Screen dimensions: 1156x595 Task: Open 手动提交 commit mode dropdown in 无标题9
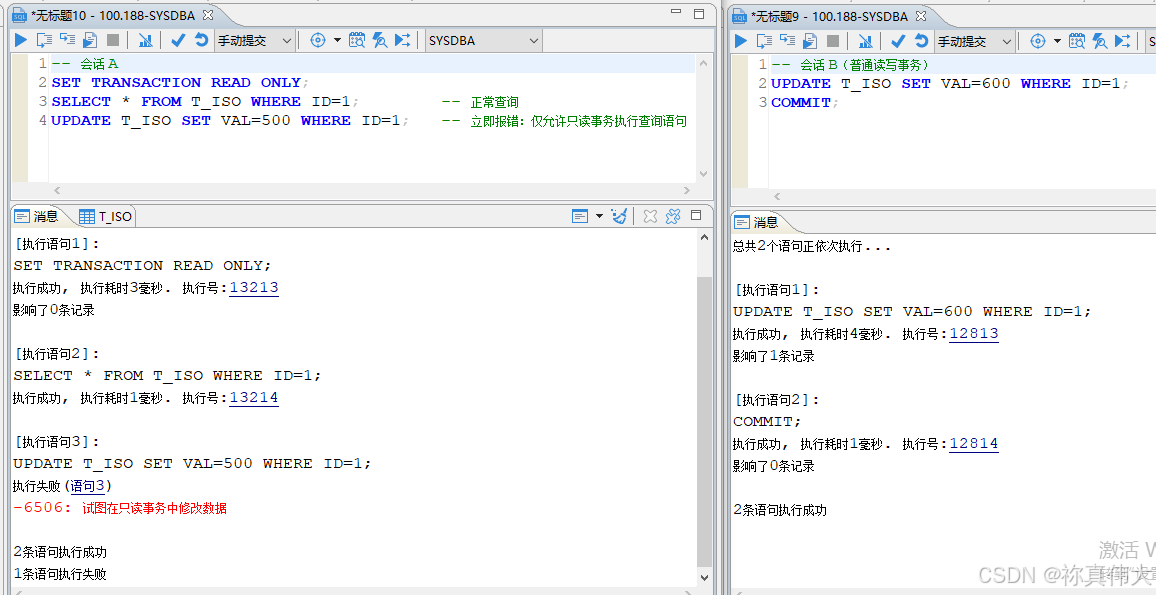(x=975, y=41)
